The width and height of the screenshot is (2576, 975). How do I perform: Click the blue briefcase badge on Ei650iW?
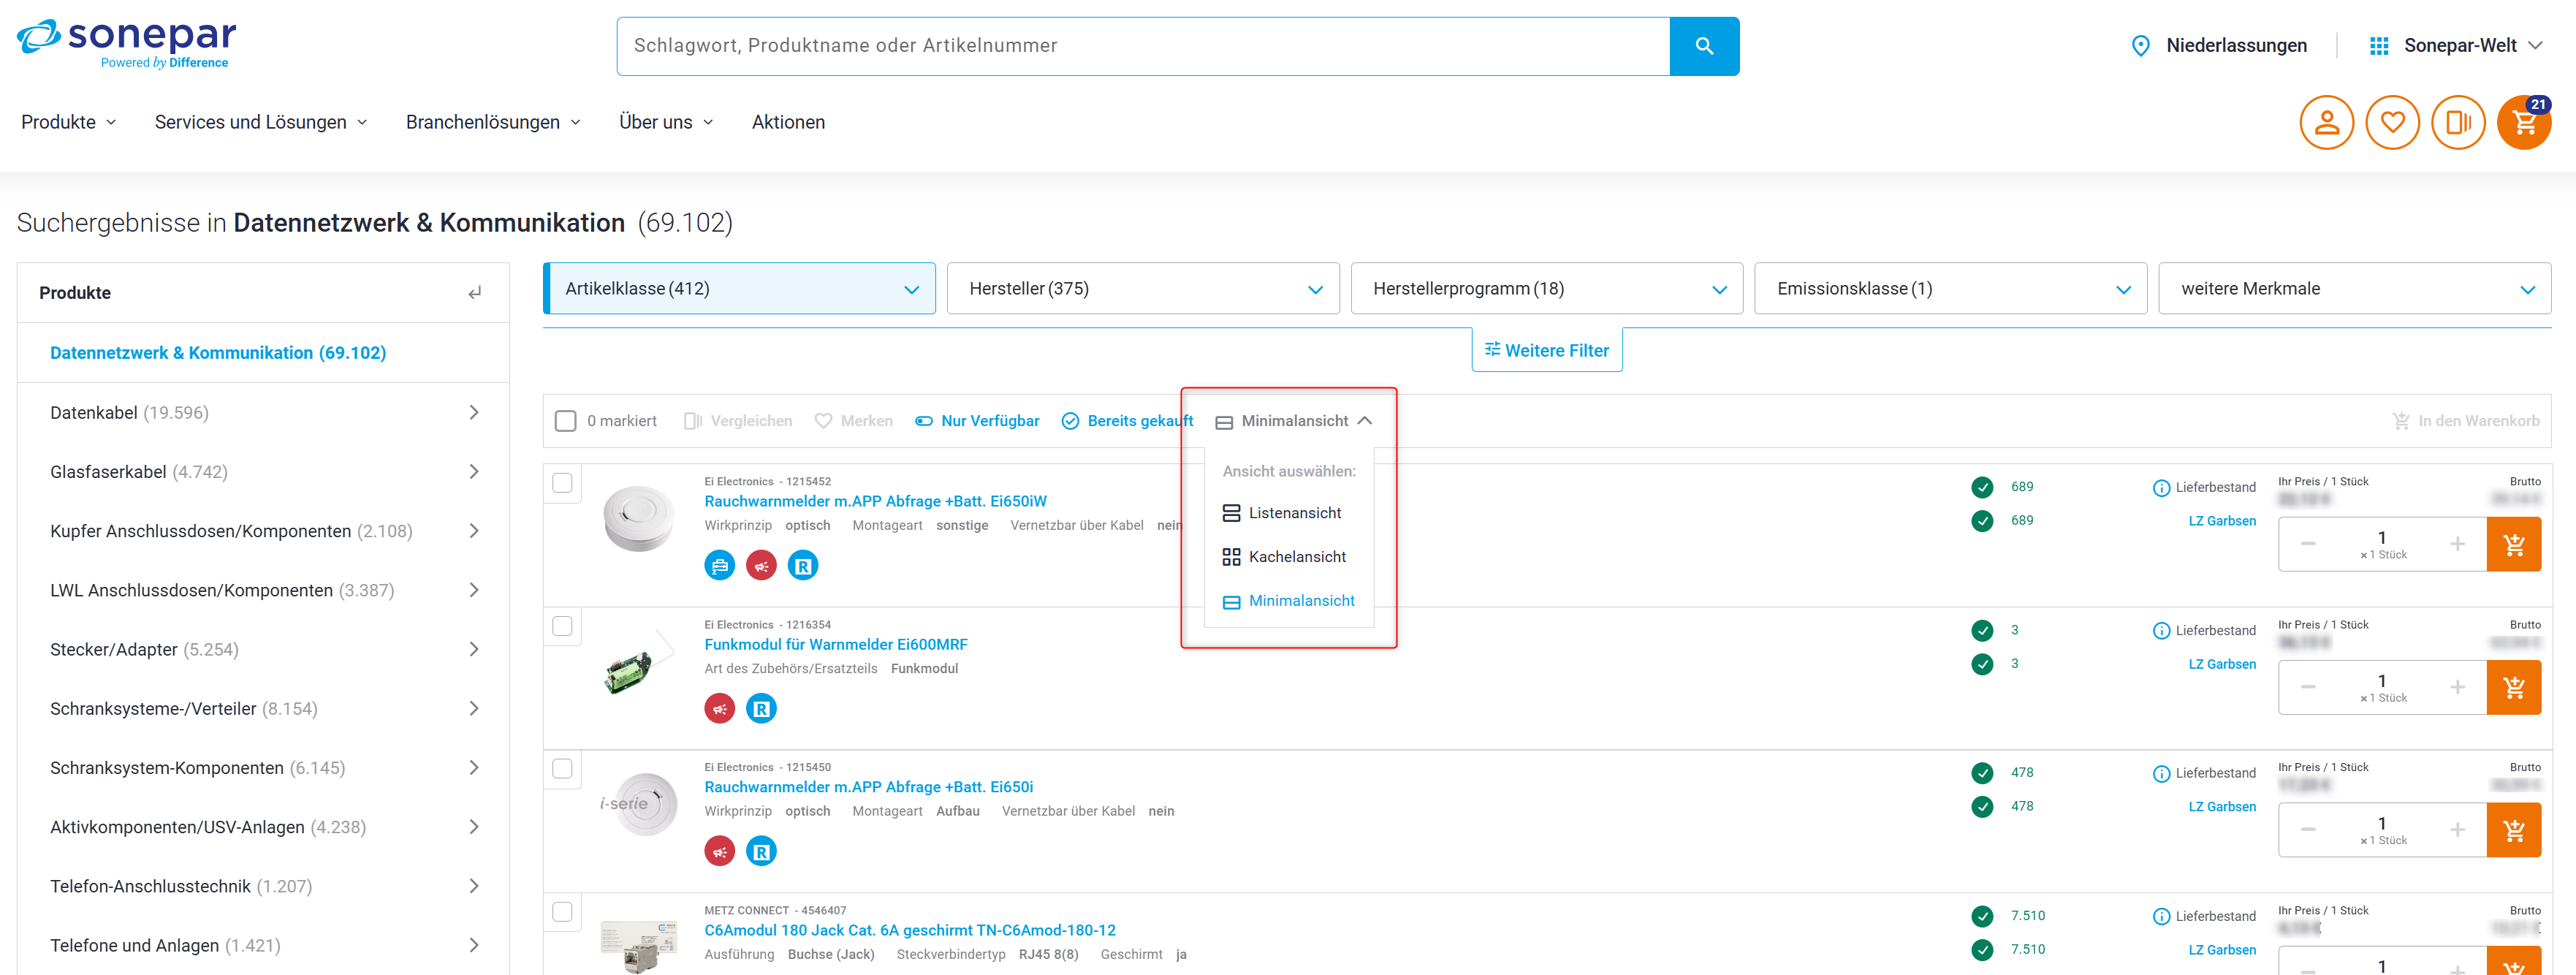(719, 566)
